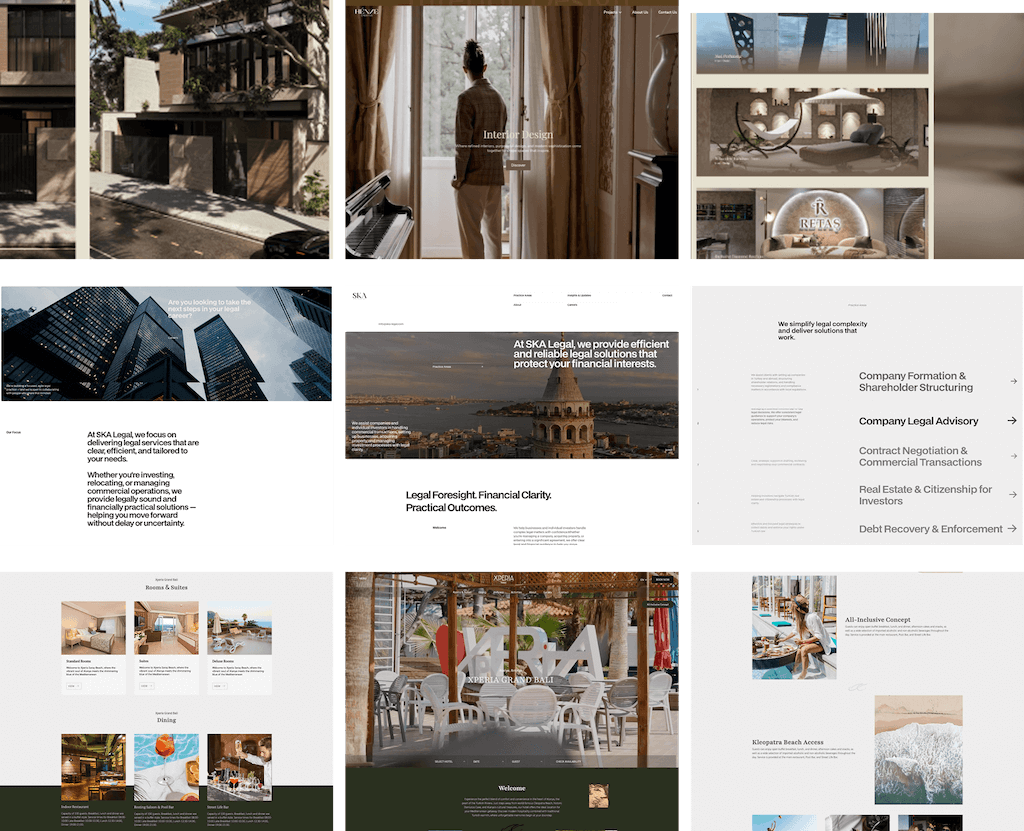Expand the Projects dropdown in the Henze navigation

tap(611, 12)
